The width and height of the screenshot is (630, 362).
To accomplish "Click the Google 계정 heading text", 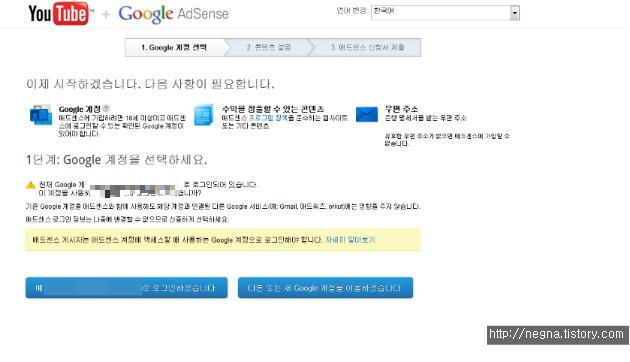I will pos(80,109).
